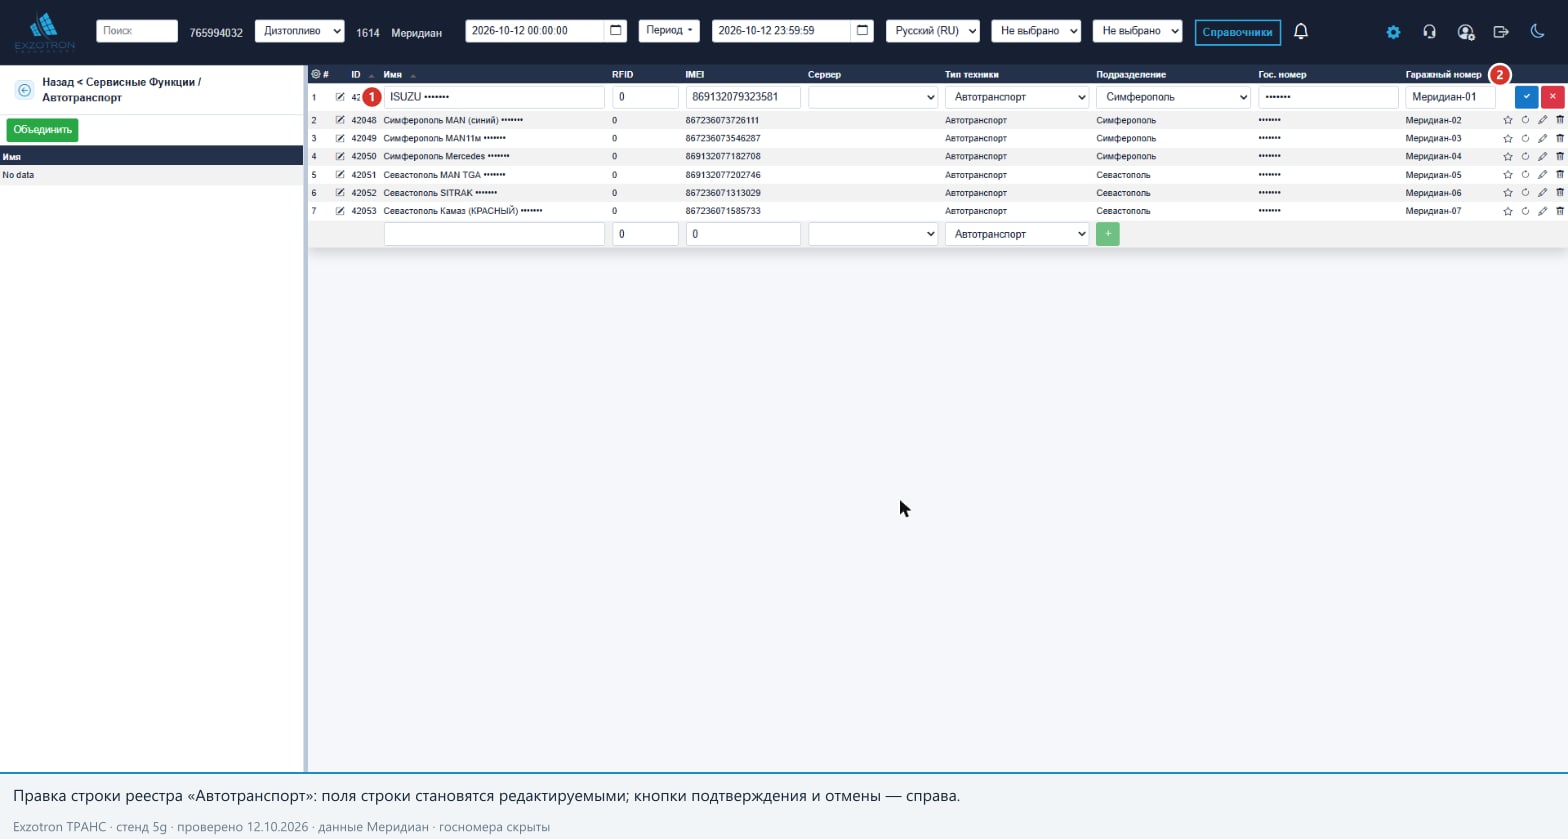1568x839 pixels.
Task: Open the Русский (RU) language dropdown
Action: [933, 31]
